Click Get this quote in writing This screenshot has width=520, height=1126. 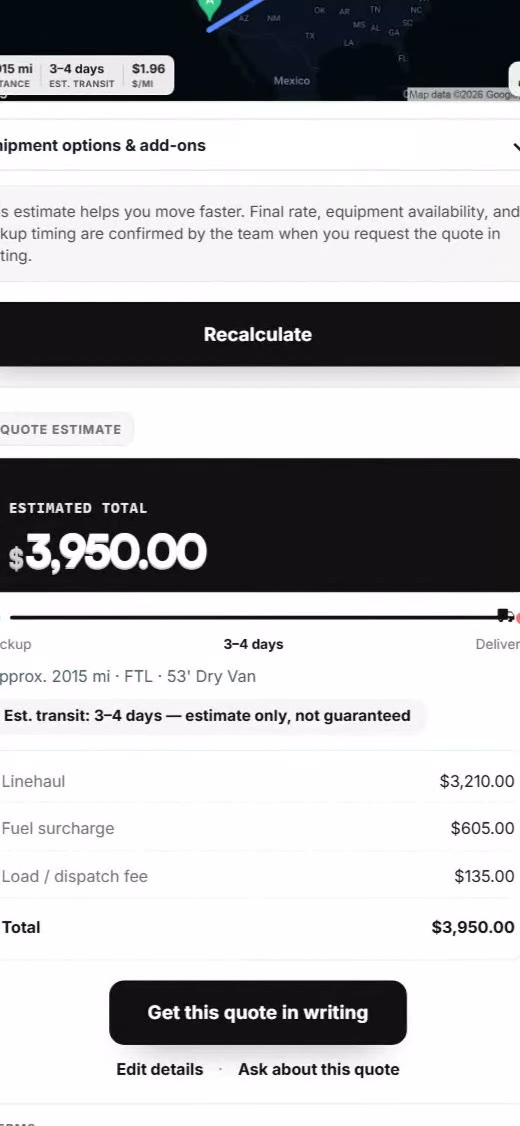tap(258, 1013)
